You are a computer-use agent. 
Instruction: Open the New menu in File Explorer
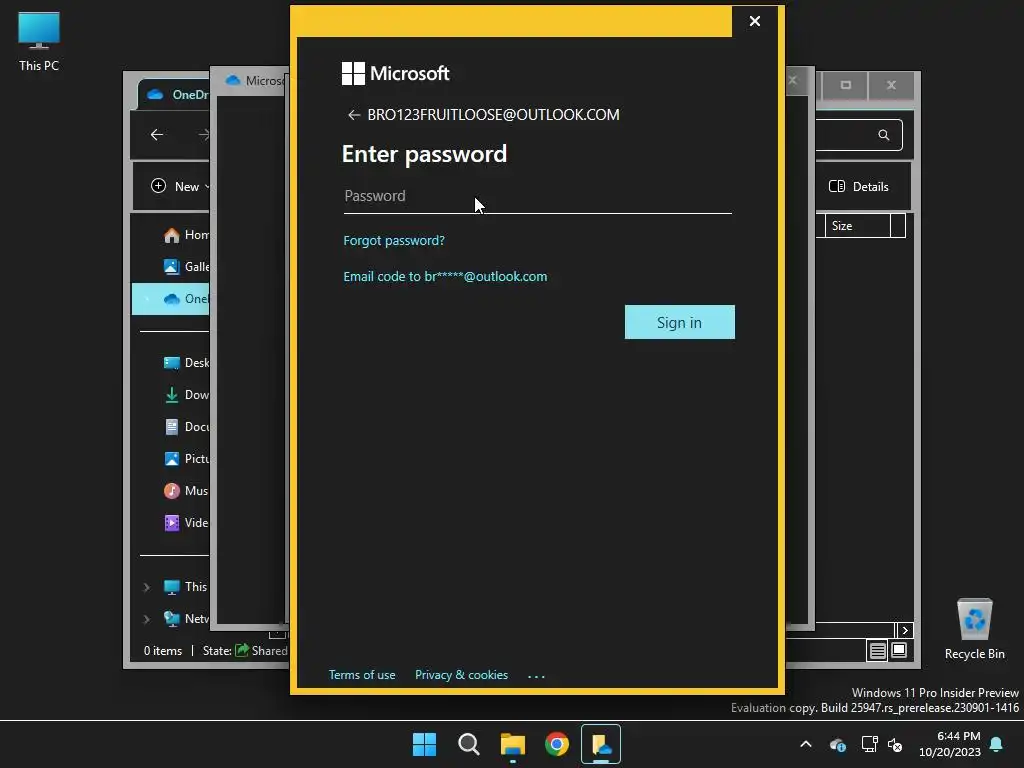coord(180,186)
